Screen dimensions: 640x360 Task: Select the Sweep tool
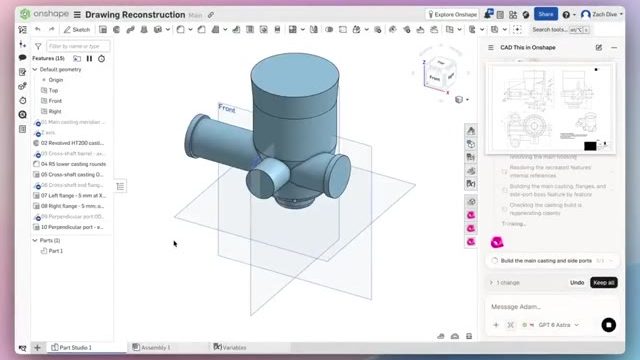point(130,29)
